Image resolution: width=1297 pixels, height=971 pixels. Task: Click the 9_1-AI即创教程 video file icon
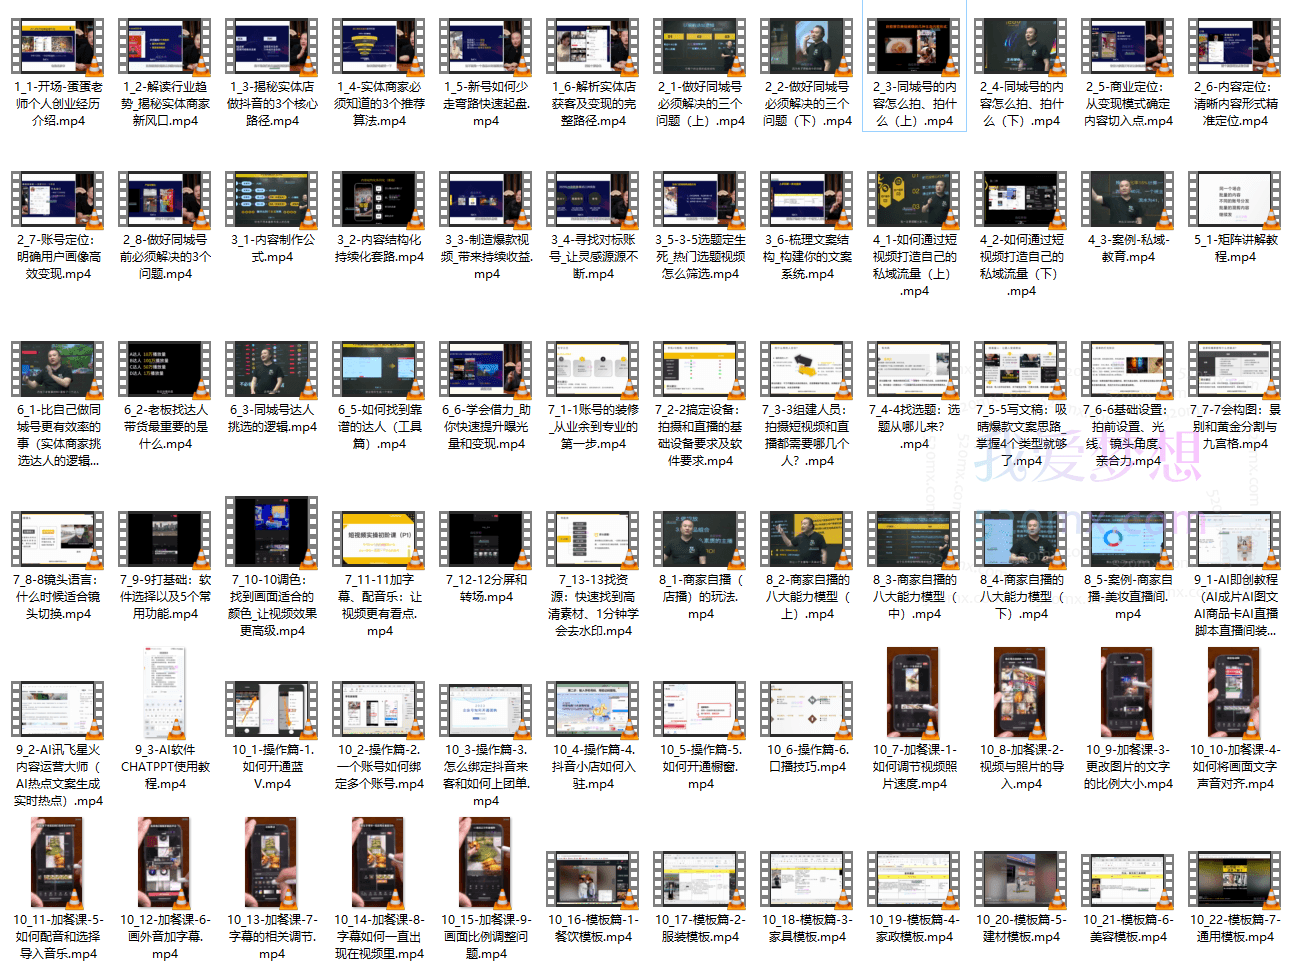(x=1235, y=540)
